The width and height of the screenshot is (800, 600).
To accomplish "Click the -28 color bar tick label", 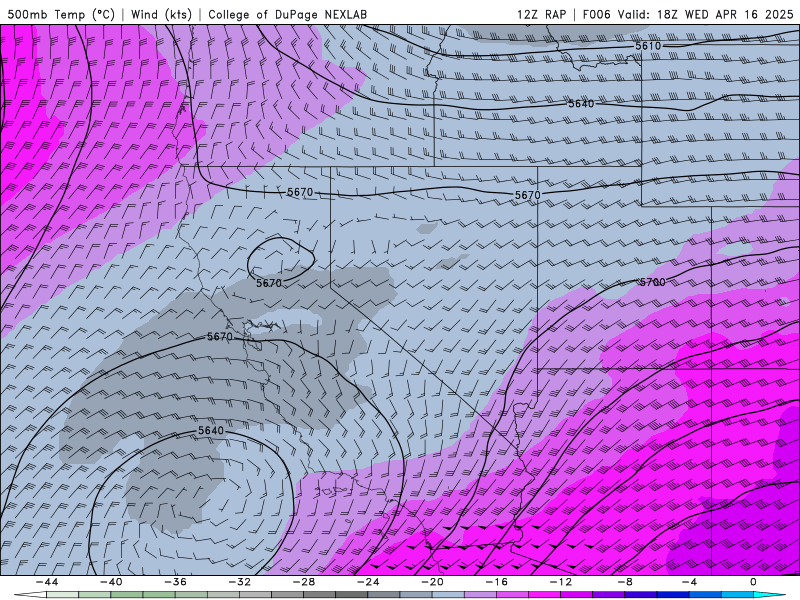I will coord(304,582).
